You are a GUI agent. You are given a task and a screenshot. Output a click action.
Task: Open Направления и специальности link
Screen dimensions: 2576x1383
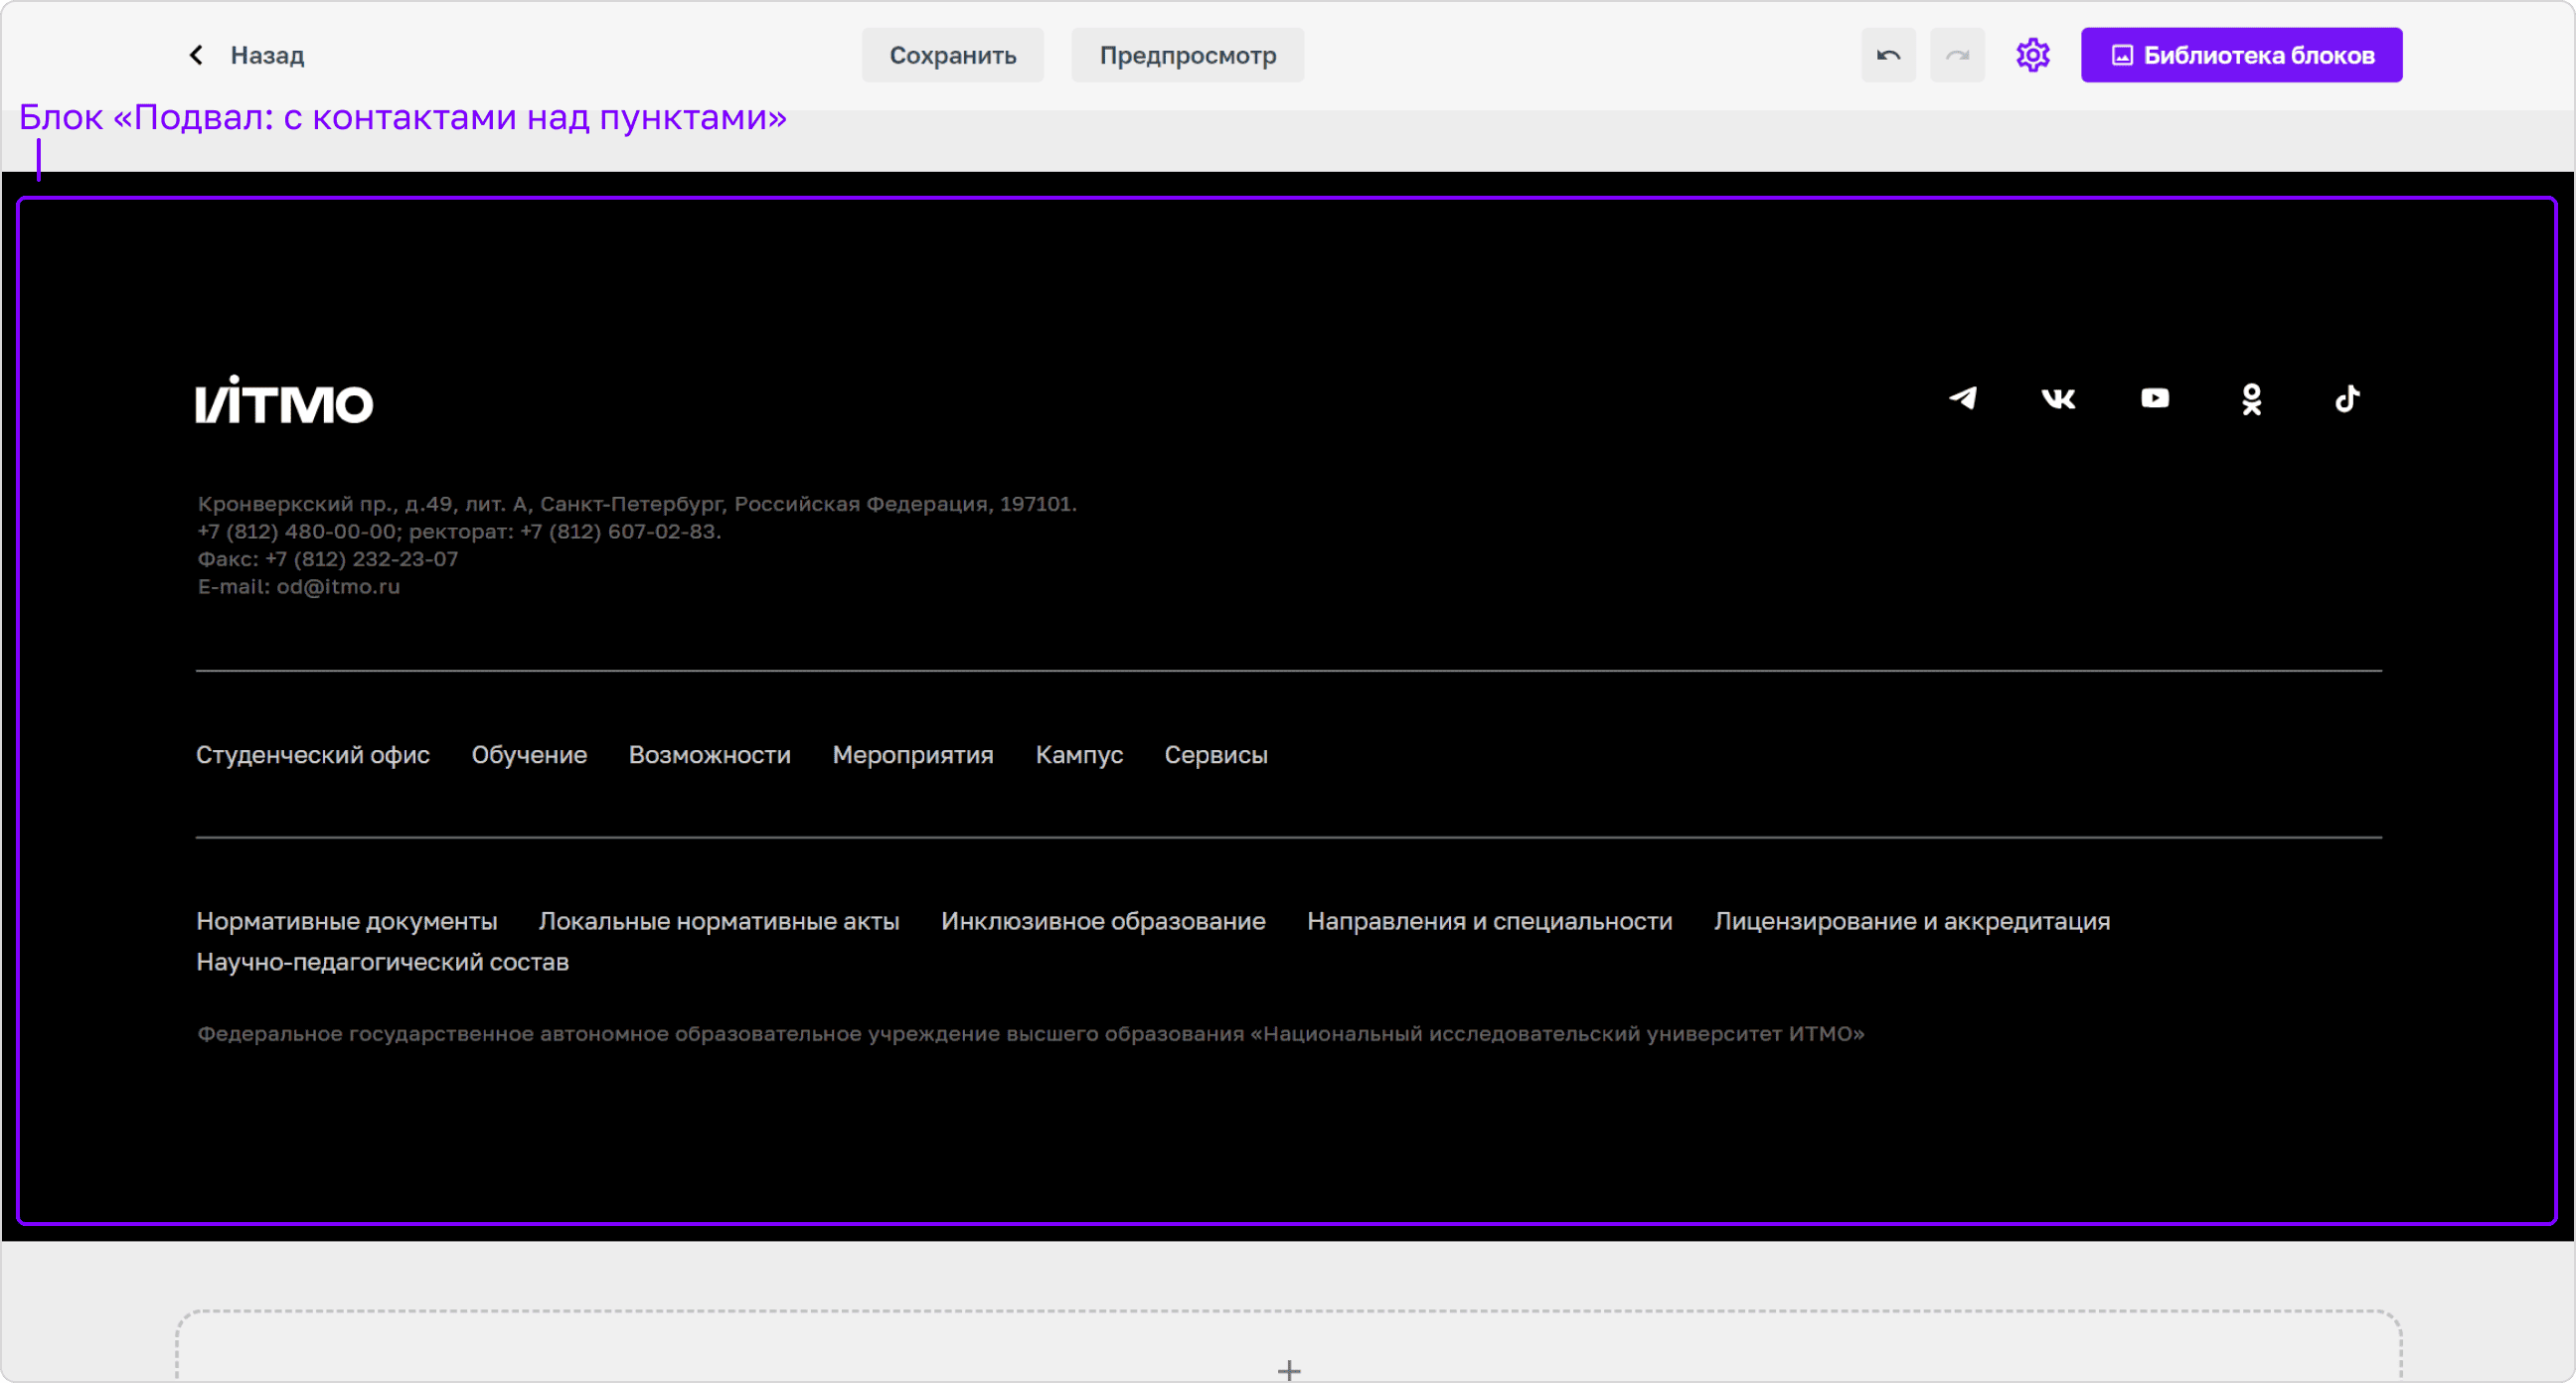(x=1489, y=921)
